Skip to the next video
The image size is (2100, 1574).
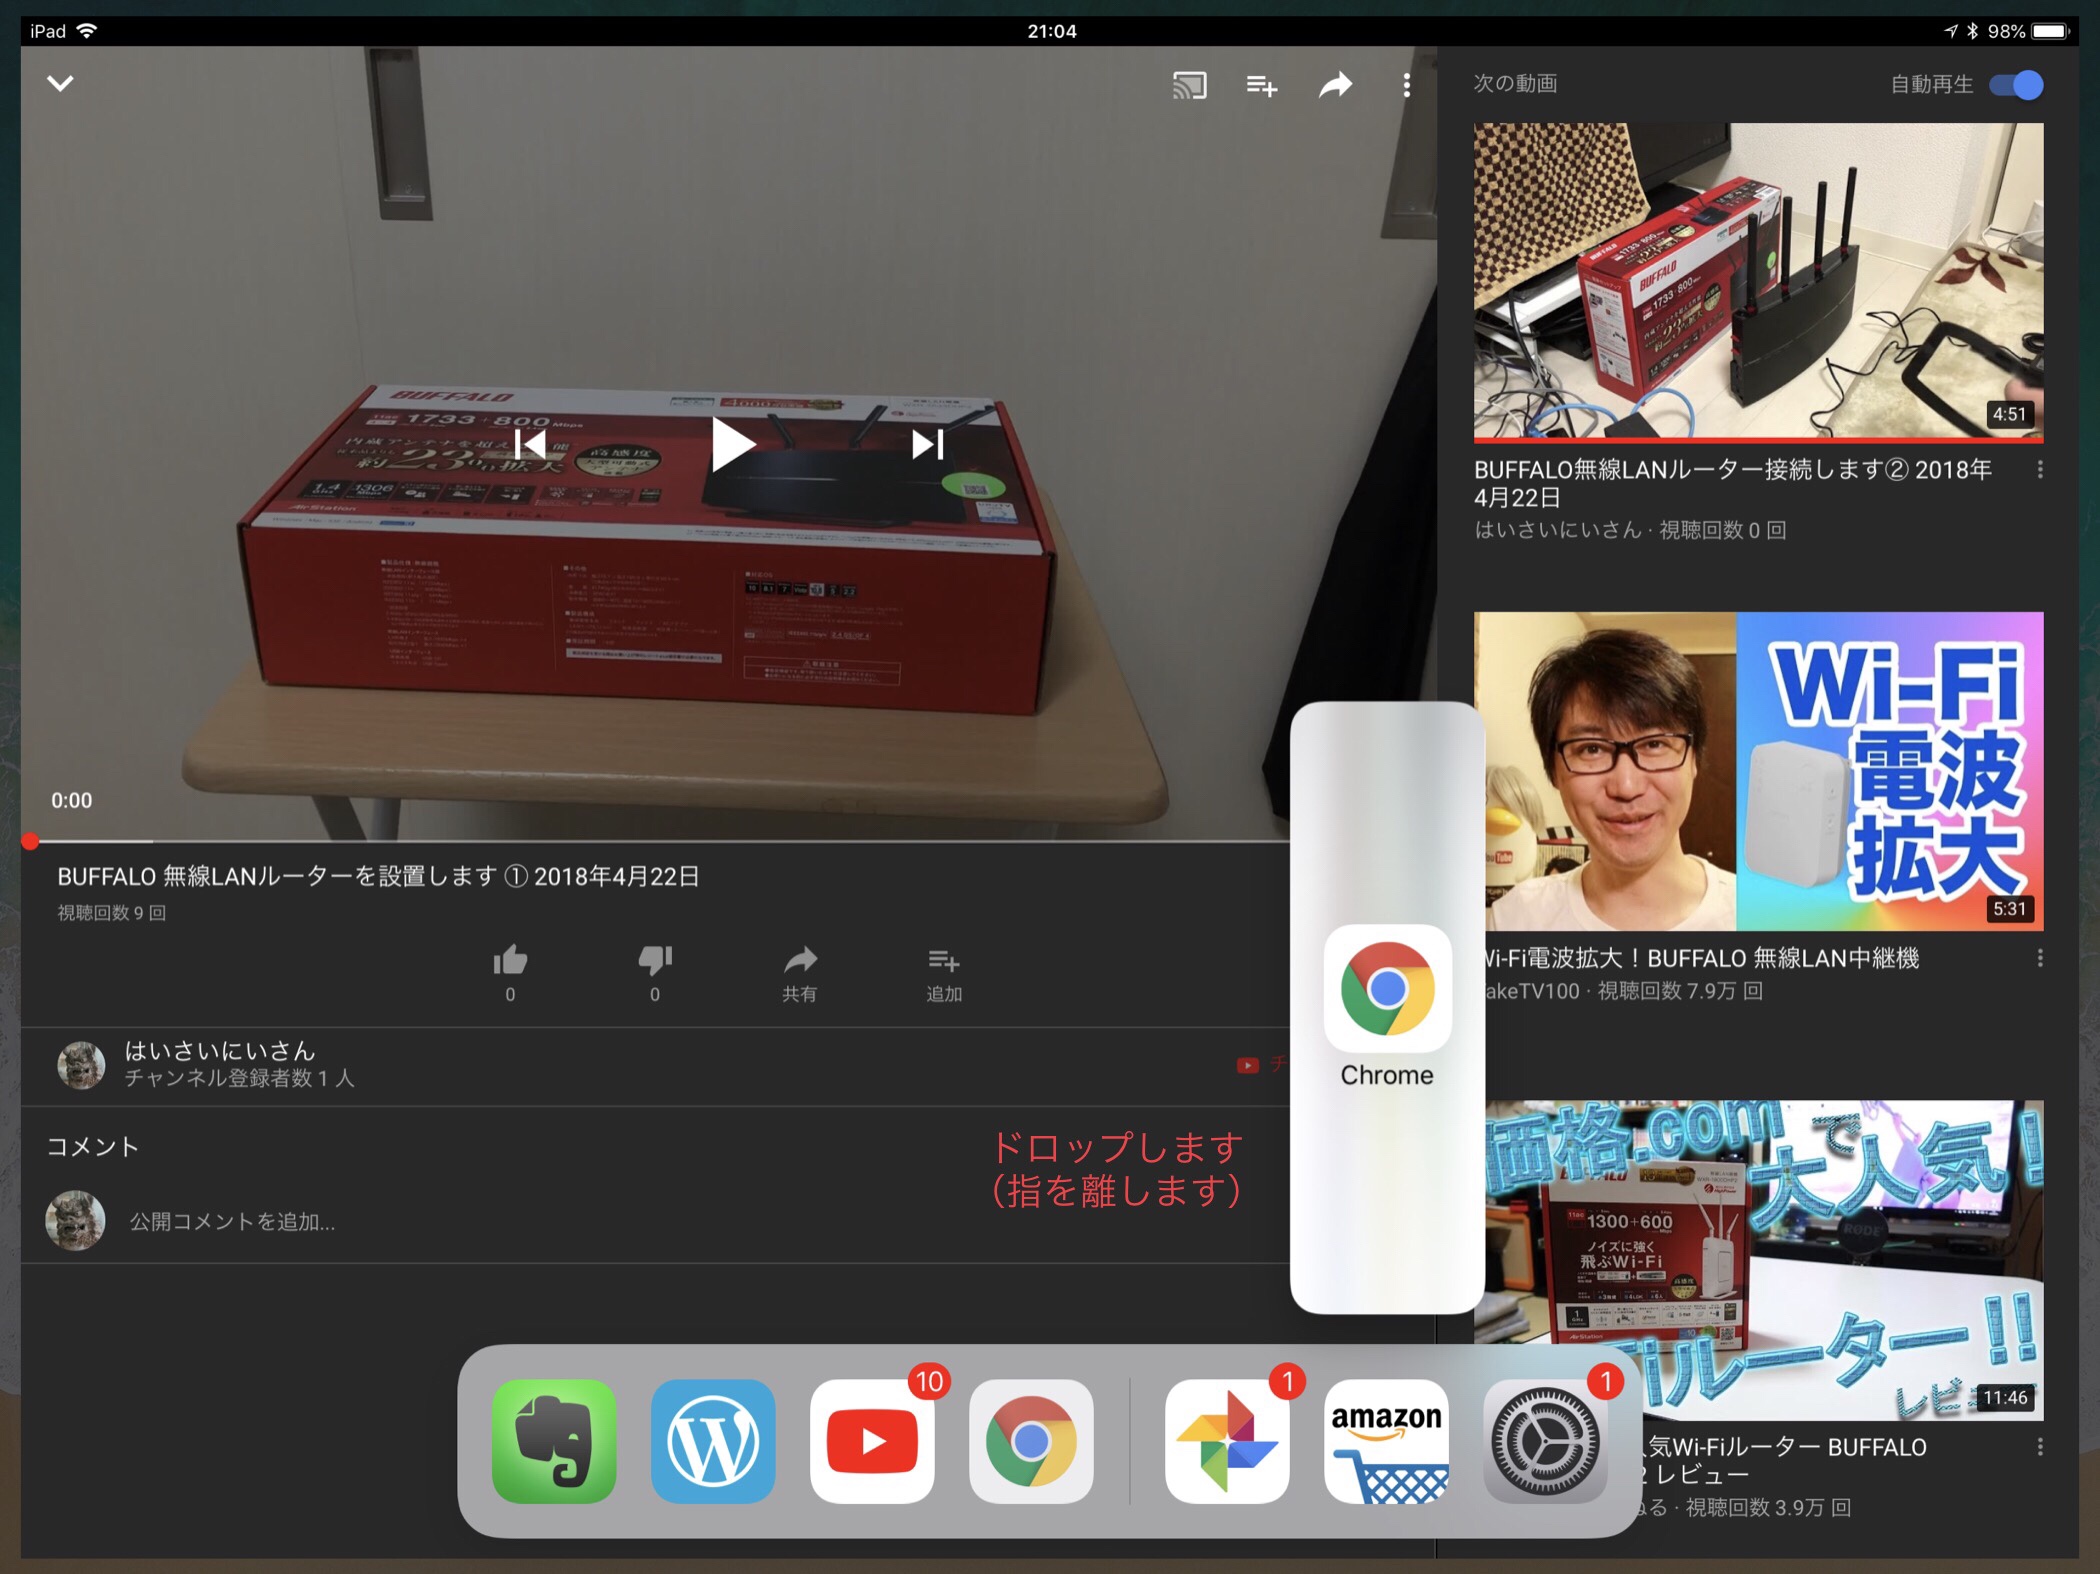click(x=927, y=444)
